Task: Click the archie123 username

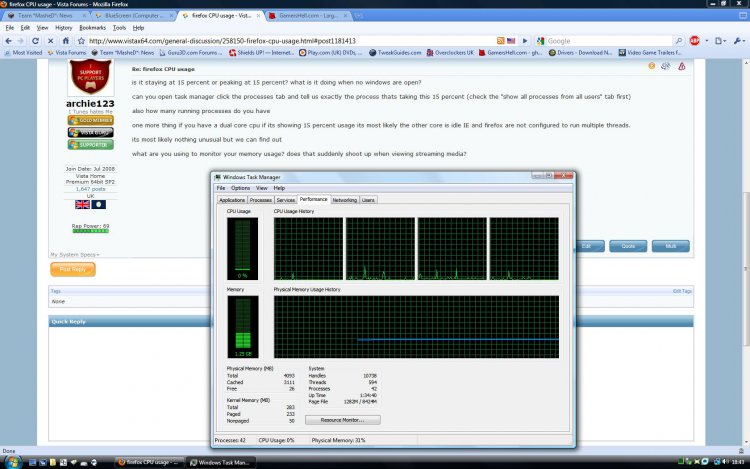Action: [90, 103]
